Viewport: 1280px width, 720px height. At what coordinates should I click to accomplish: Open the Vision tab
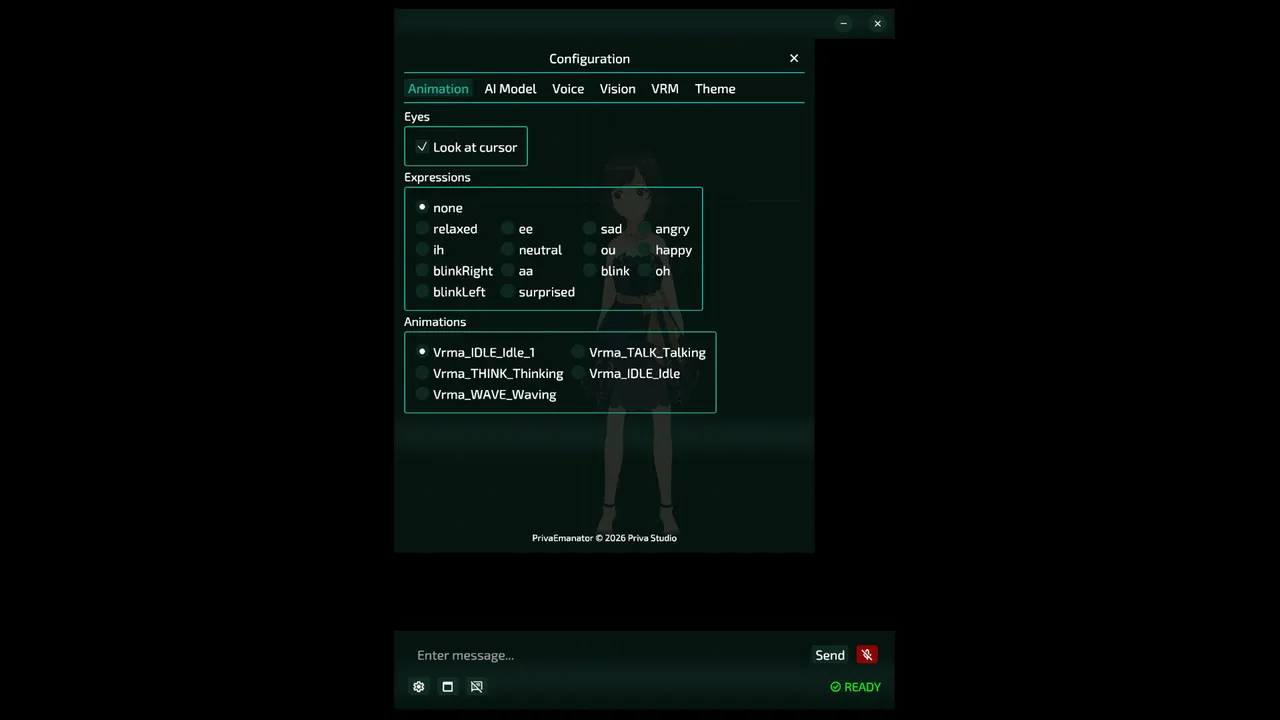click(x=617, y=89)
